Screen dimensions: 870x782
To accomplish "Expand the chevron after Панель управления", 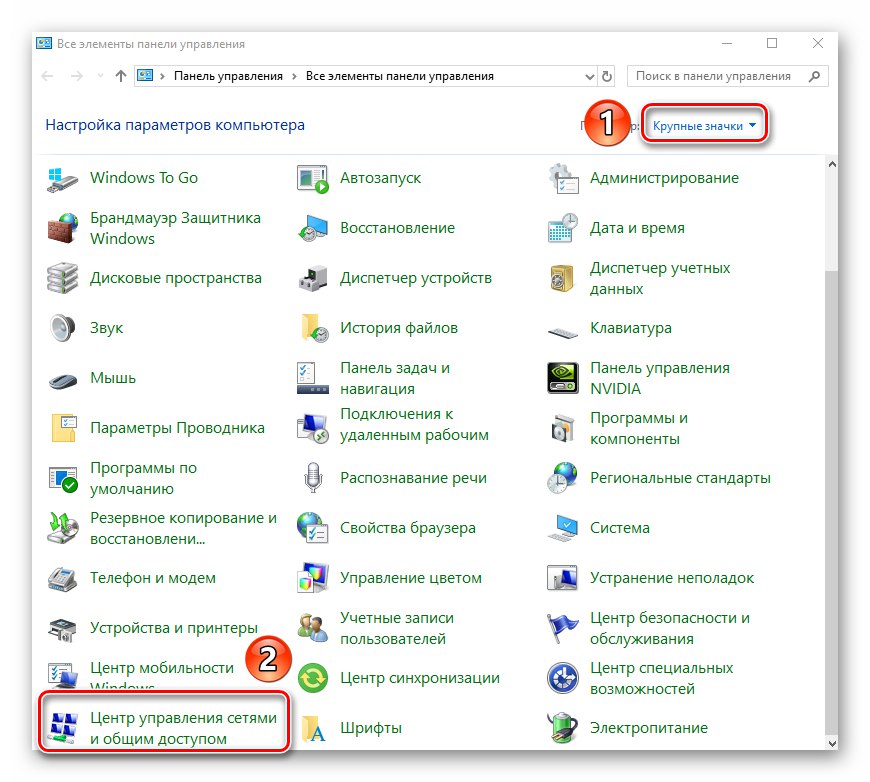I will tap(294, 77).
